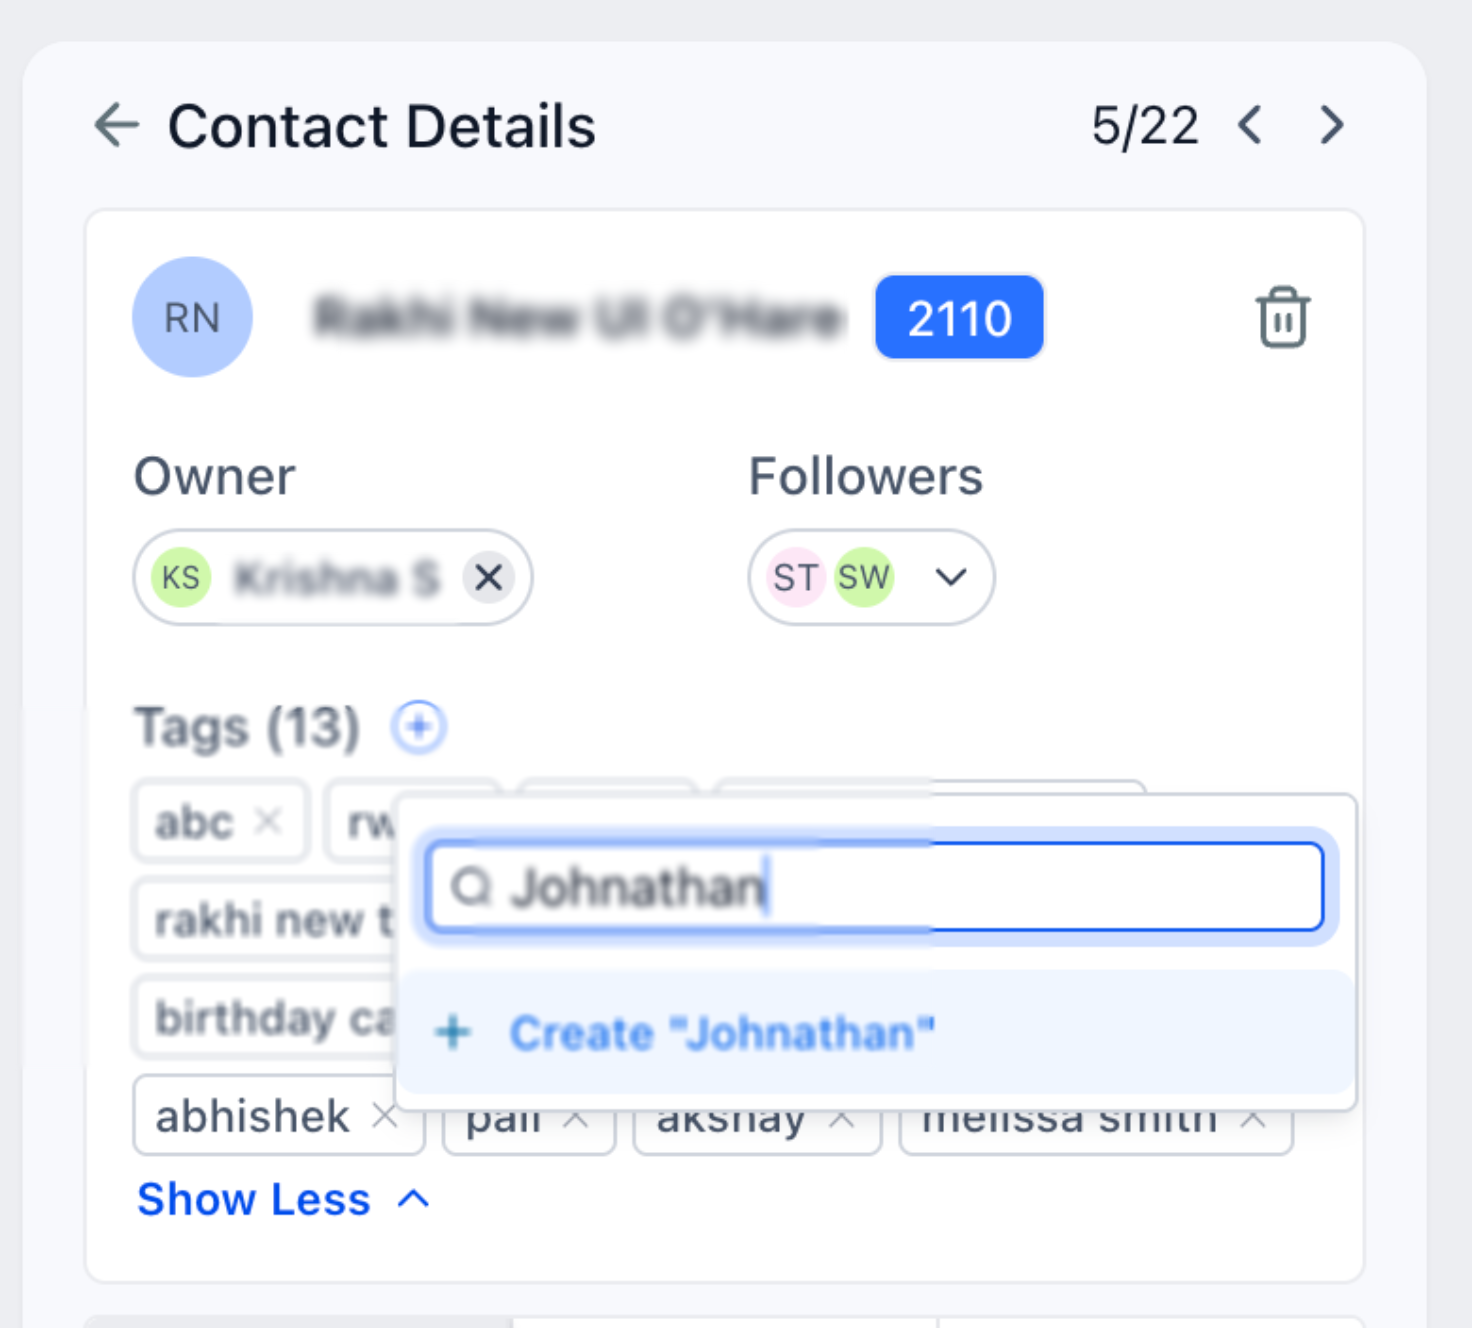1472x1328 pixels.
Task: Remove the melissa smith tag
Action: 1255,1118
